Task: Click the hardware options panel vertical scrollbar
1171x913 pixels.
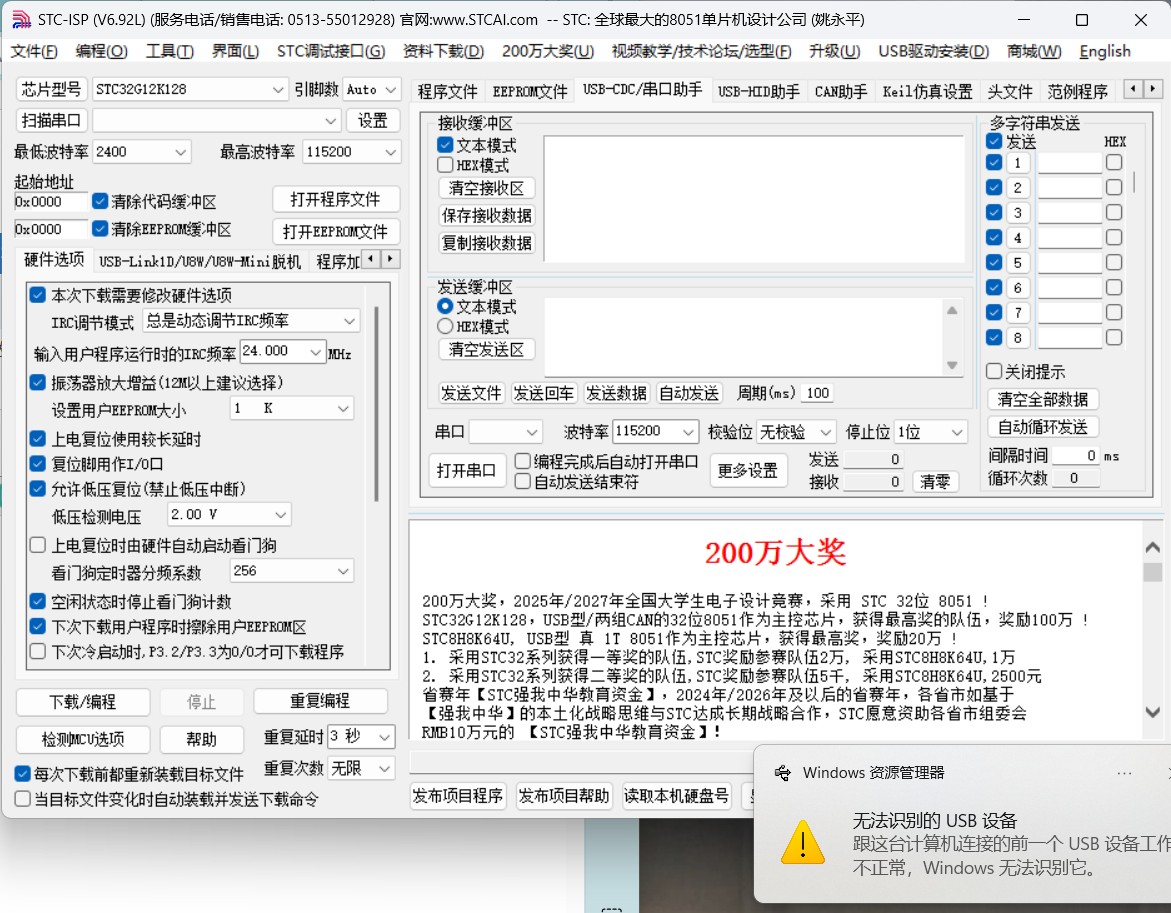Action: point(376,403)
